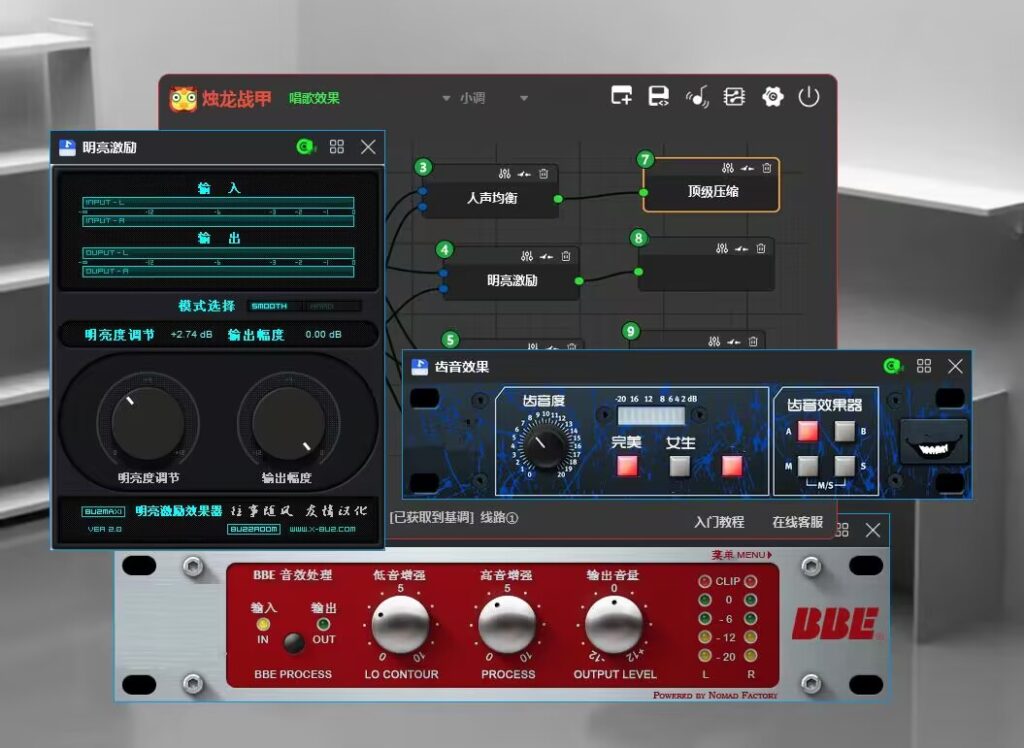
Task: Delete the 明亮激励 module with its trash icon
Action: point(566,256)
